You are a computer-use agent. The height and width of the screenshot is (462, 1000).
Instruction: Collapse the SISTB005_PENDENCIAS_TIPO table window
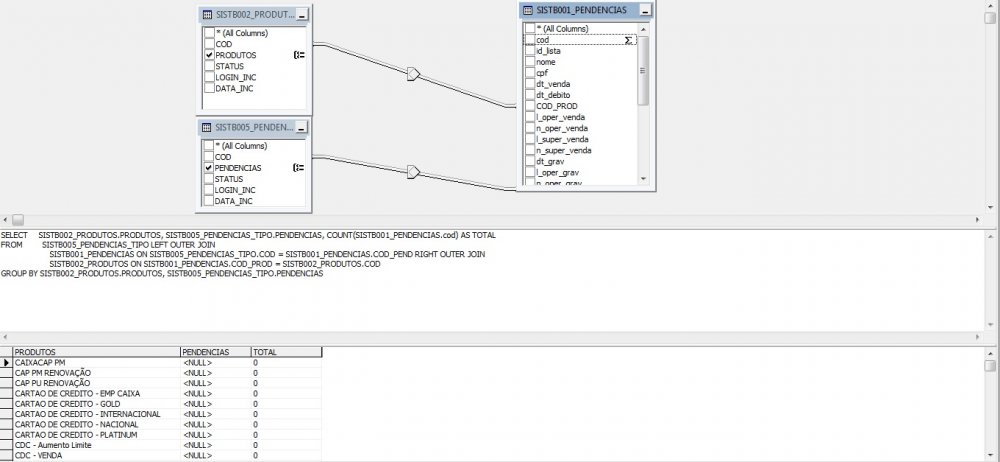pyautogui.click(x=302, y=128)
